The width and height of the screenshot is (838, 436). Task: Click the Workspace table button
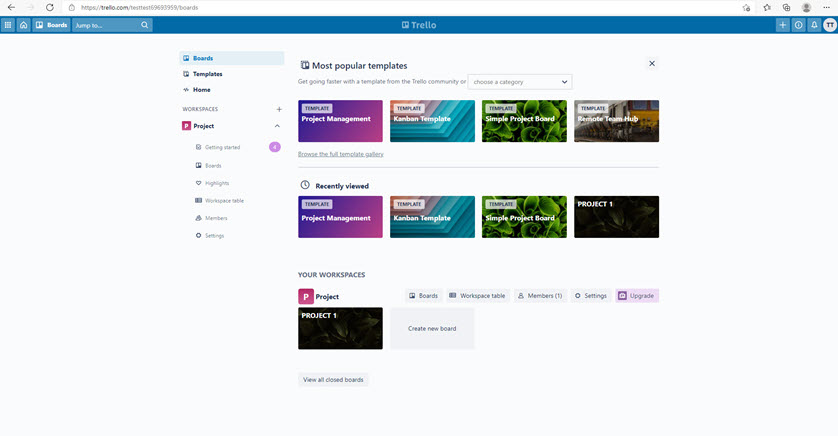tap(478, 295)
